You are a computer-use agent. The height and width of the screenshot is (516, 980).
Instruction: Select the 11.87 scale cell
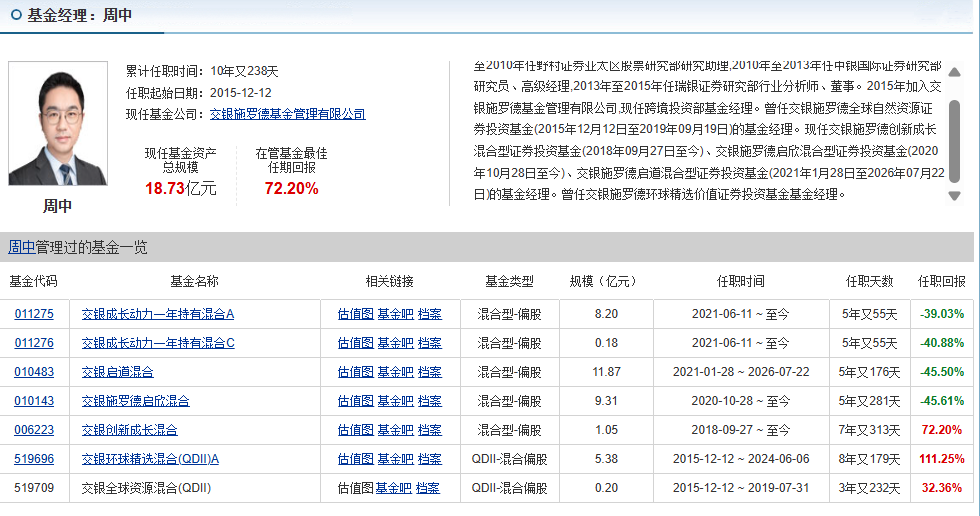click(x=606, y=372)
